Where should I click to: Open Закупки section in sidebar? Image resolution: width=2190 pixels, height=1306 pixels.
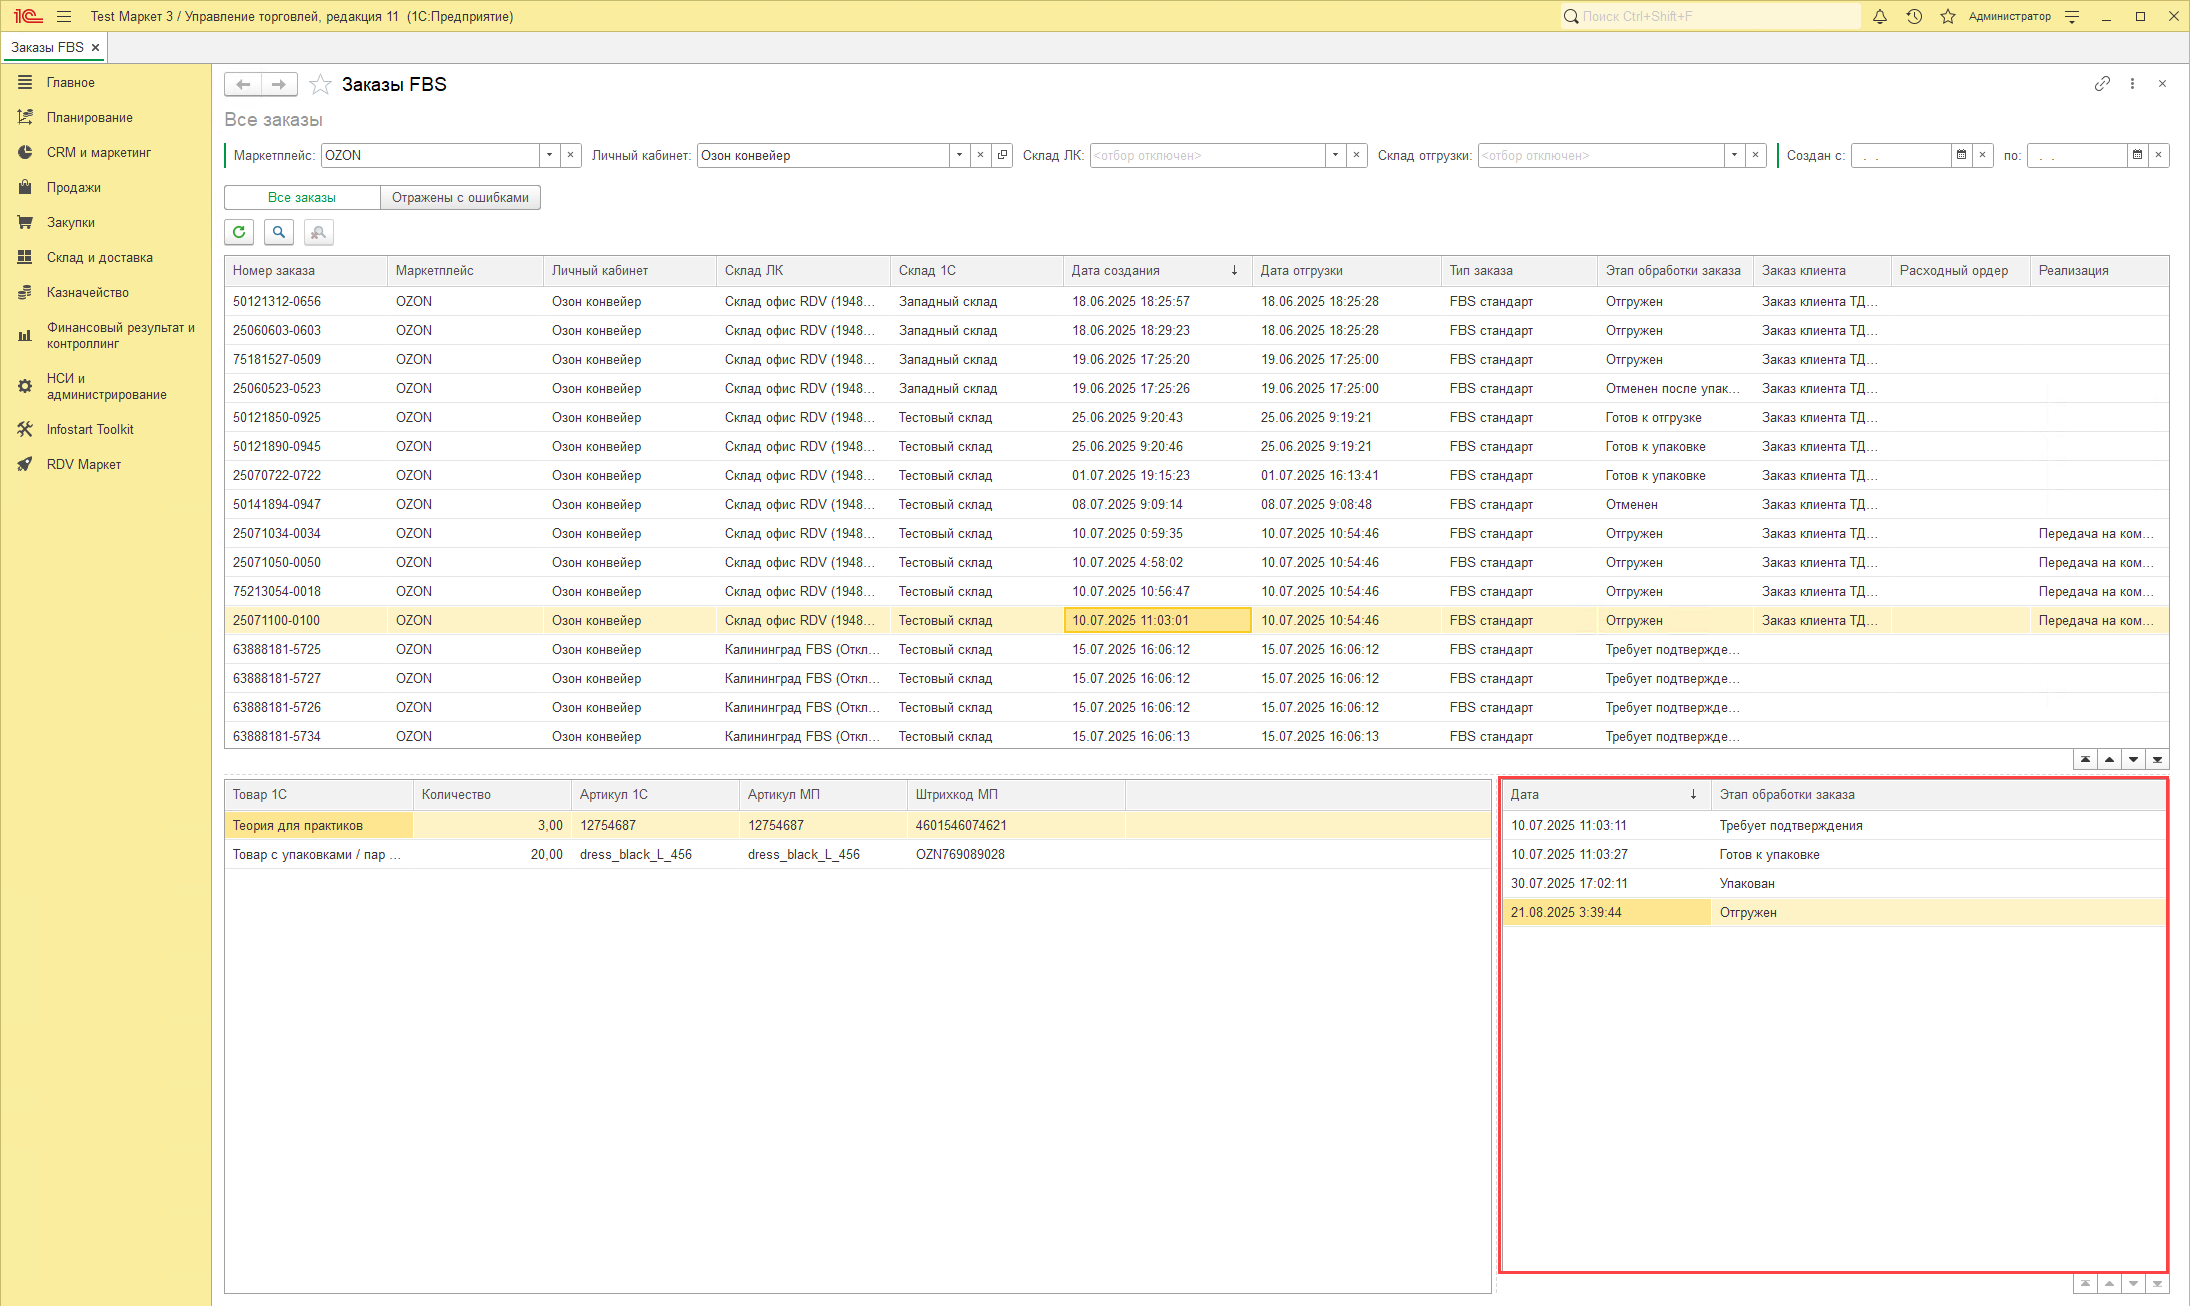[x=106, y=222]
